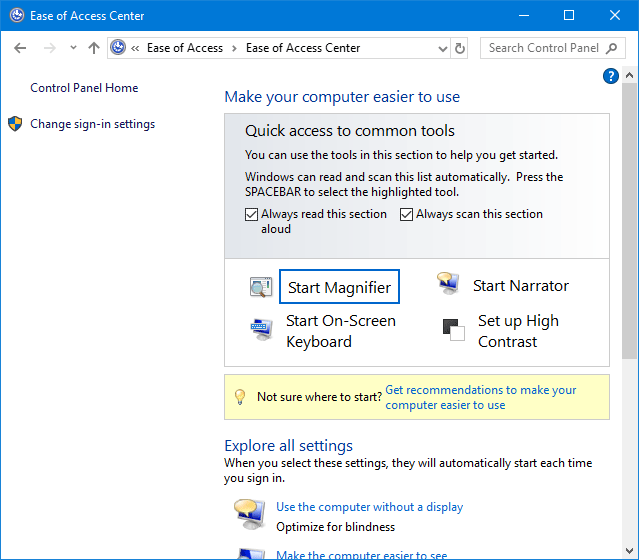Click the High Contrast icon
The image size is (639, 560).
click(x=454, y=330)
